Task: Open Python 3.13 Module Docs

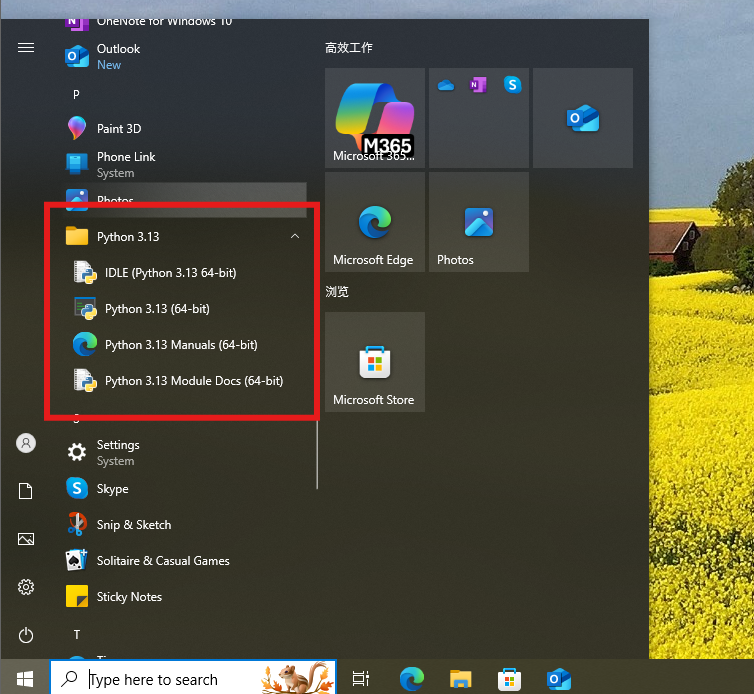Action: pyautogui.click(x=193, y=381)
